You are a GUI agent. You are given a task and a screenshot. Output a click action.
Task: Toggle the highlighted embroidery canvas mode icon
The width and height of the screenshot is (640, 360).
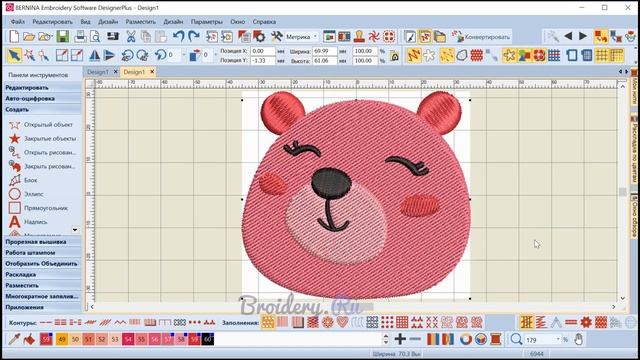(x=425, y=37)
